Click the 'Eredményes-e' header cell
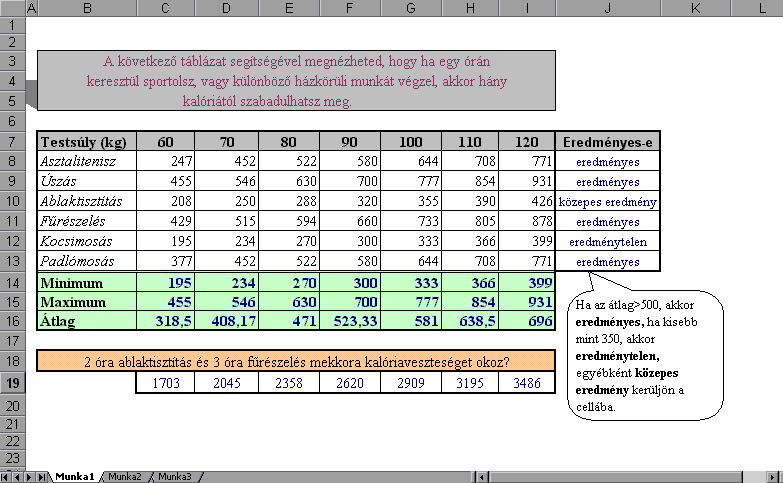 pyautogui.click(x=608, y=142)
